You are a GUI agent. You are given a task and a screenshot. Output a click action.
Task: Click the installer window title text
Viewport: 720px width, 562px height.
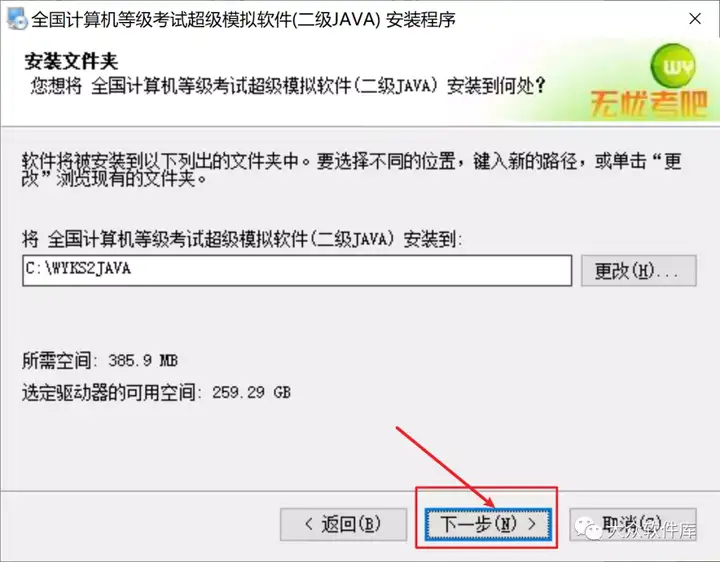click(243, 20)
